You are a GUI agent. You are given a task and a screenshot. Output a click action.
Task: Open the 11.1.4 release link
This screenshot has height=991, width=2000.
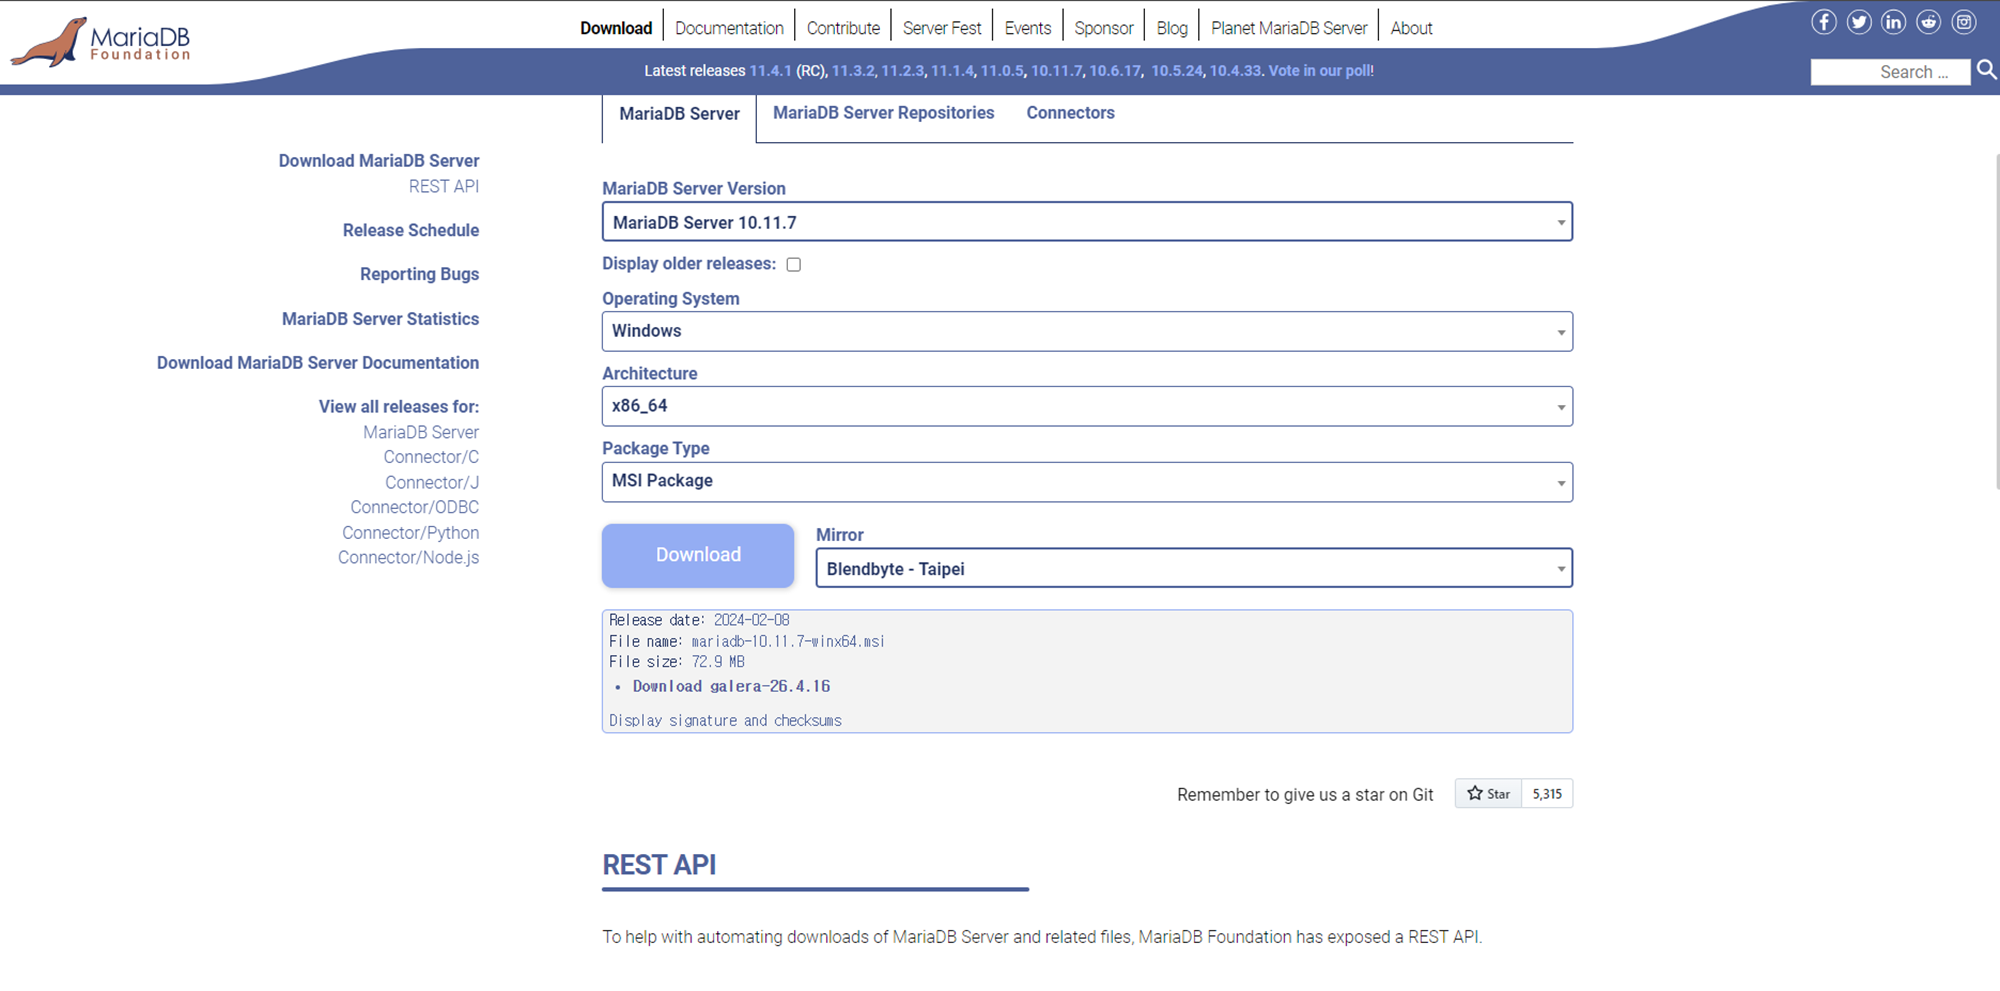(952, 71)
